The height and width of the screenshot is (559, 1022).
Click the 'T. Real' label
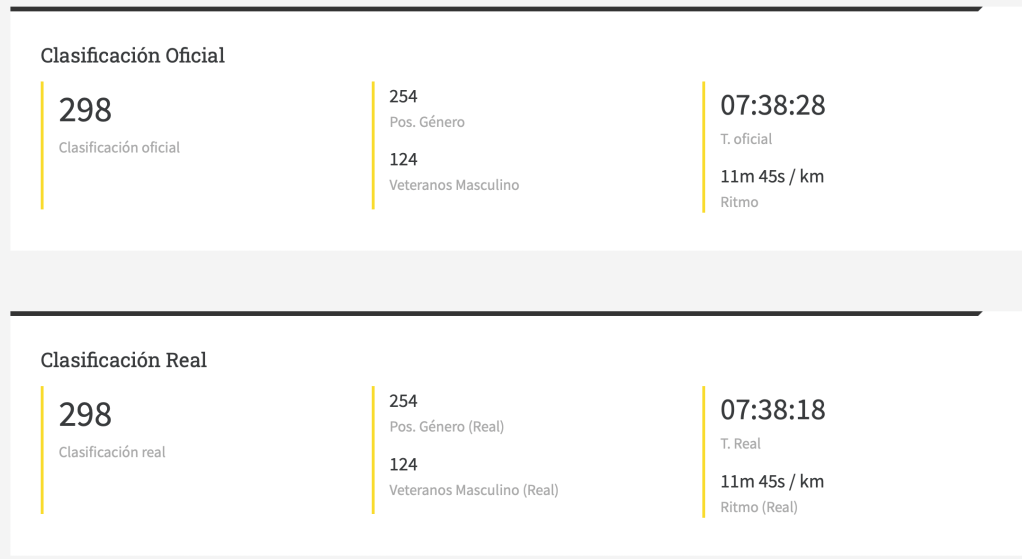point(740,444)
